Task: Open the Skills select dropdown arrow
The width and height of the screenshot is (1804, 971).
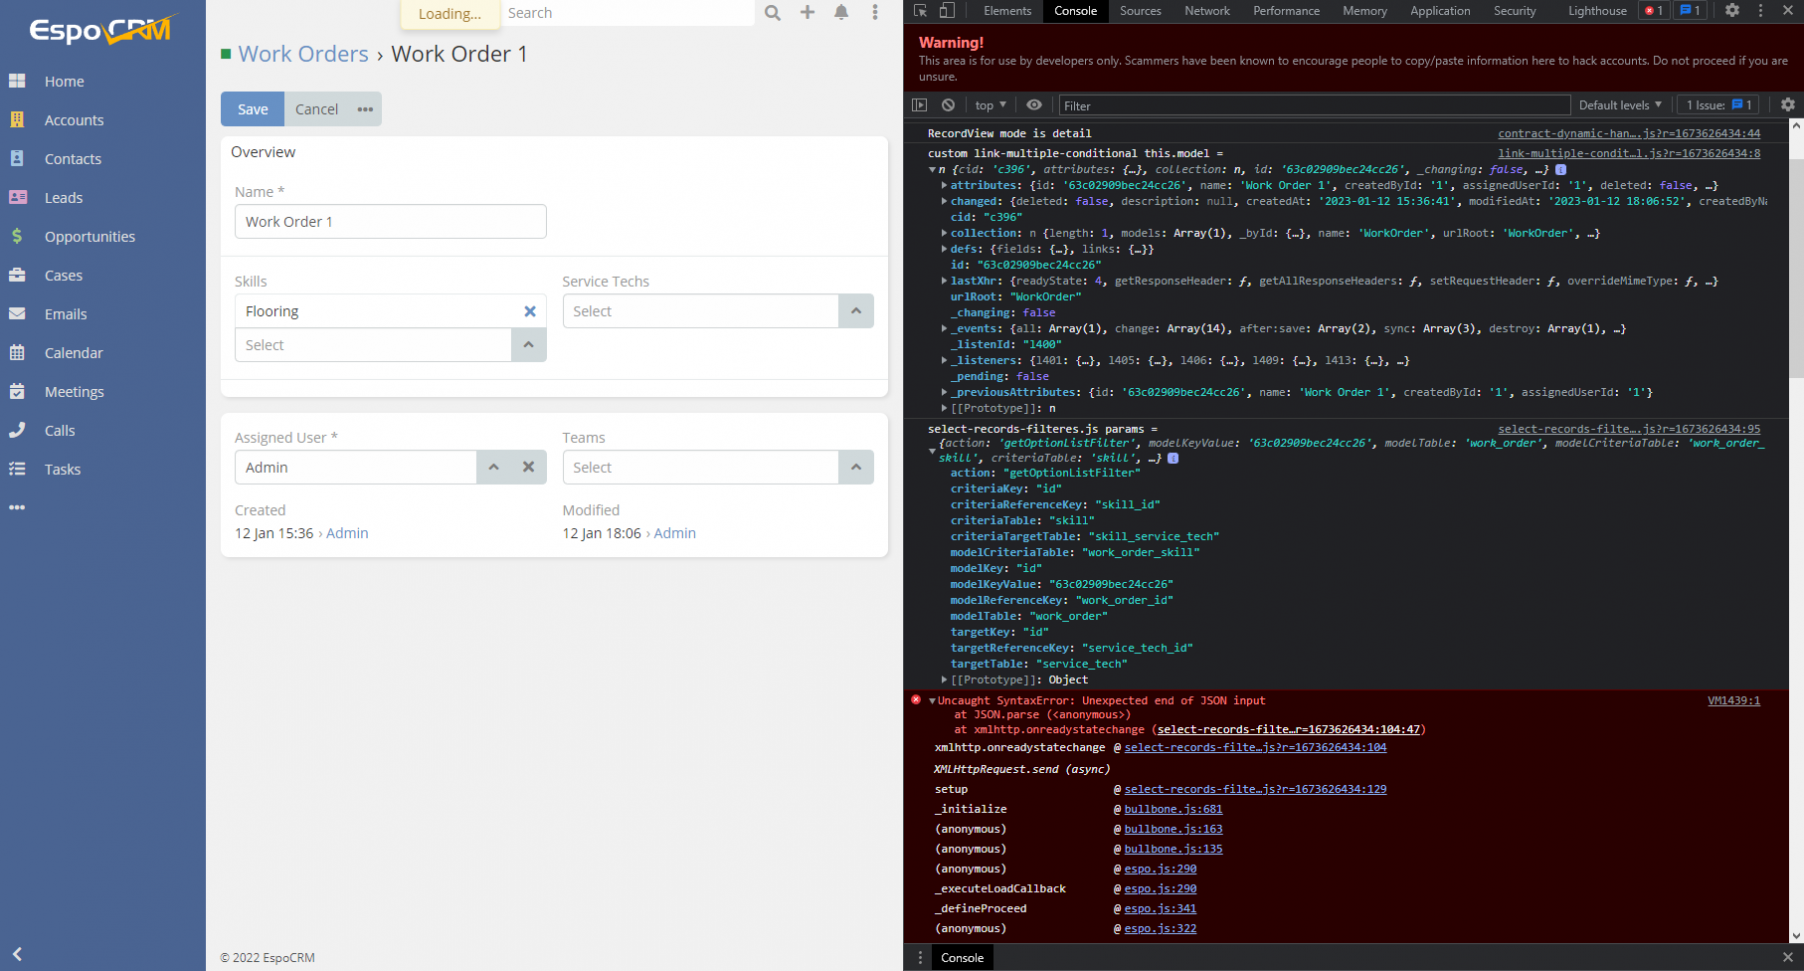Action: [x=528, y=345]
